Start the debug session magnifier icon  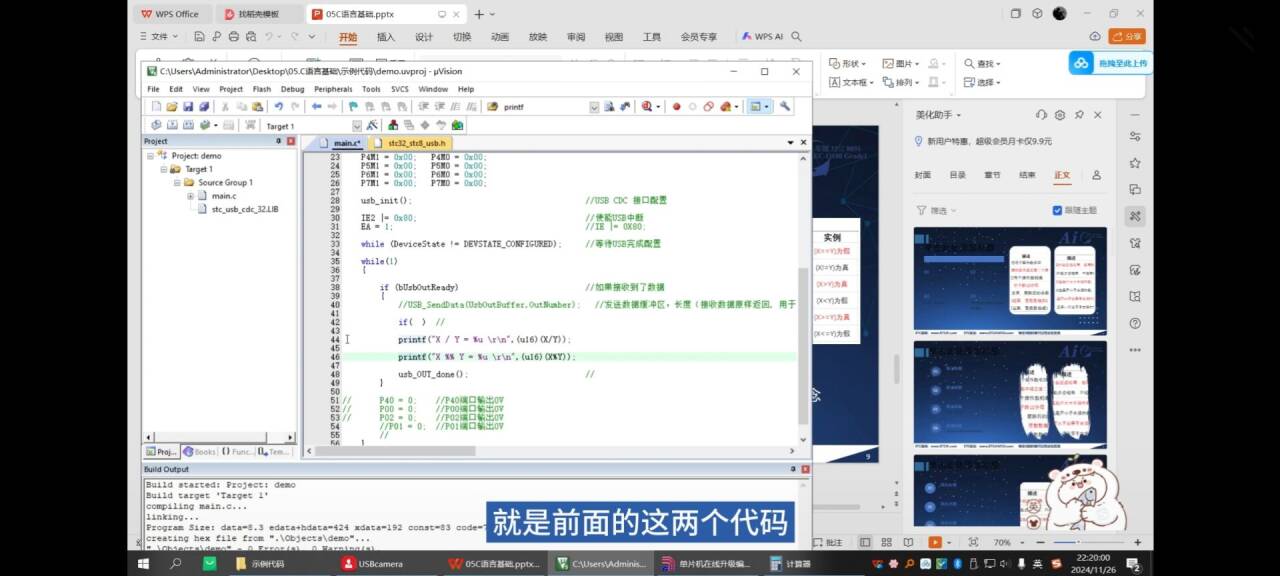coord(648,107)
